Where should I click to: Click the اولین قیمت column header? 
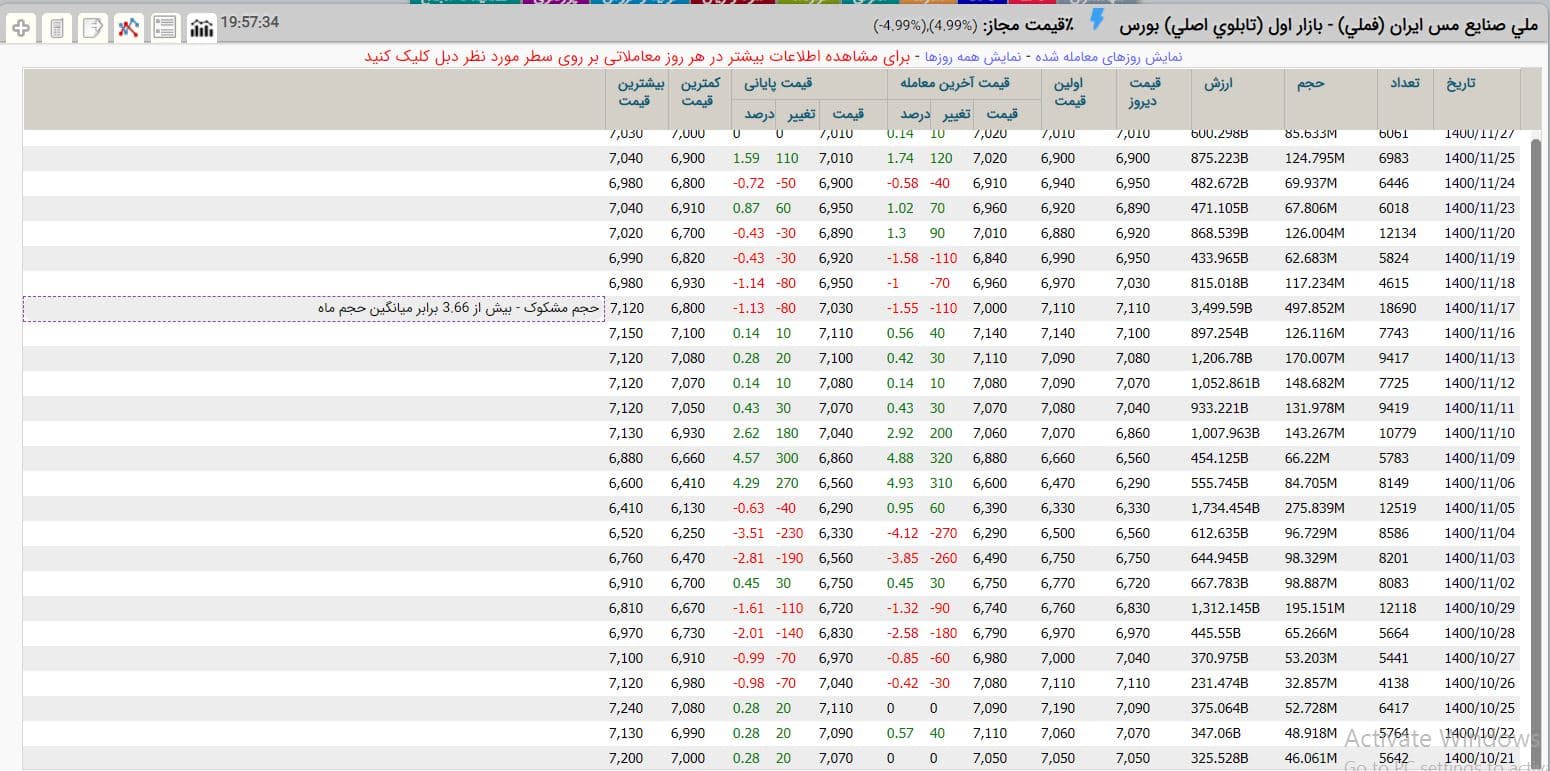1070,92
